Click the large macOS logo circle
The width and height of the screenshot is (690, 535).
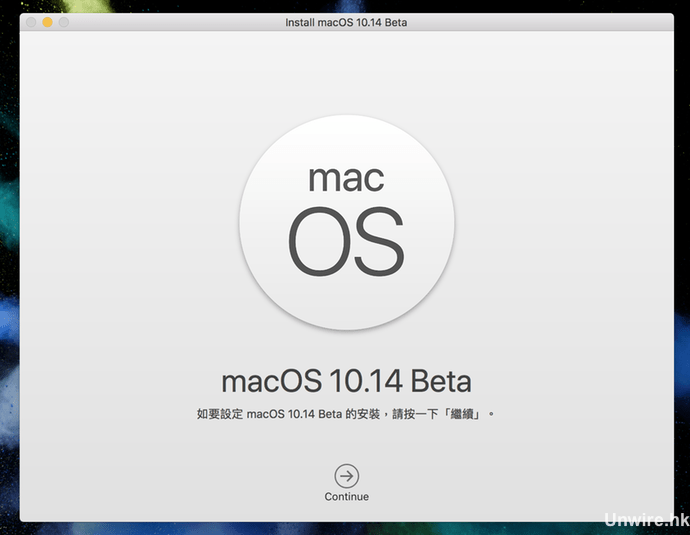(x=347, y=222)
